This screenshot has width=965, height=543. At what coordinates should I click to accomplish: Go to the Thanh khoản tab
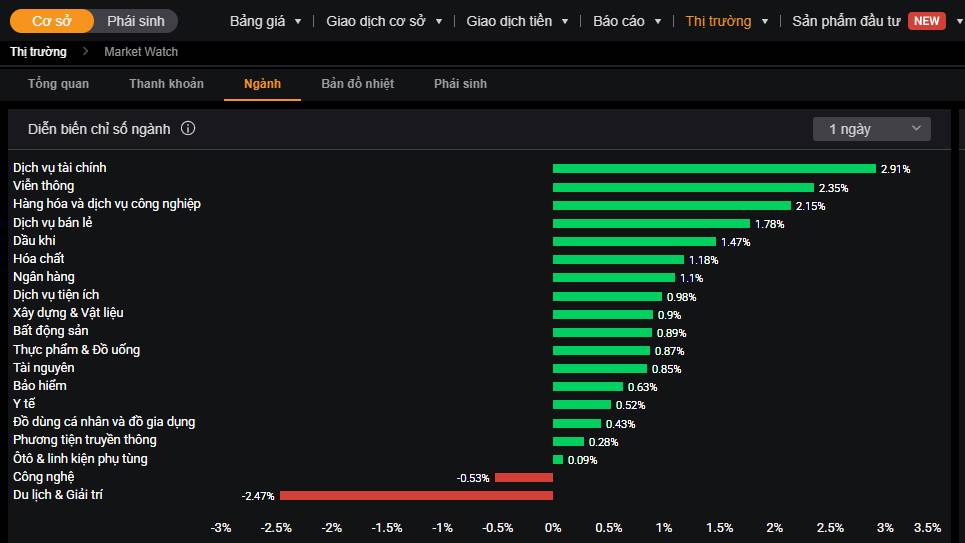[x=166, y=84]
